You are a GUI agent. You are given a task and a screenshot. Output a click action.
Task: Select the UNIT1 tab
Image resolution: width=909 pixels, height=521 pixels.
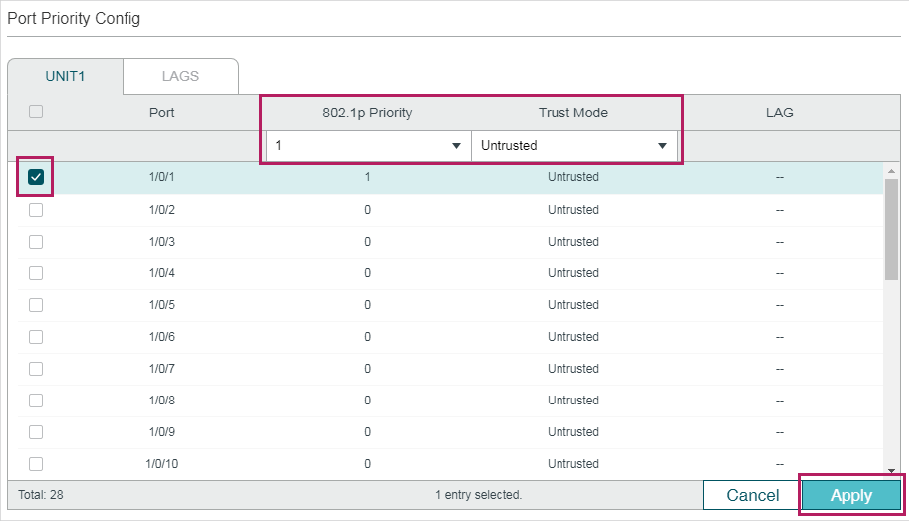66,76
